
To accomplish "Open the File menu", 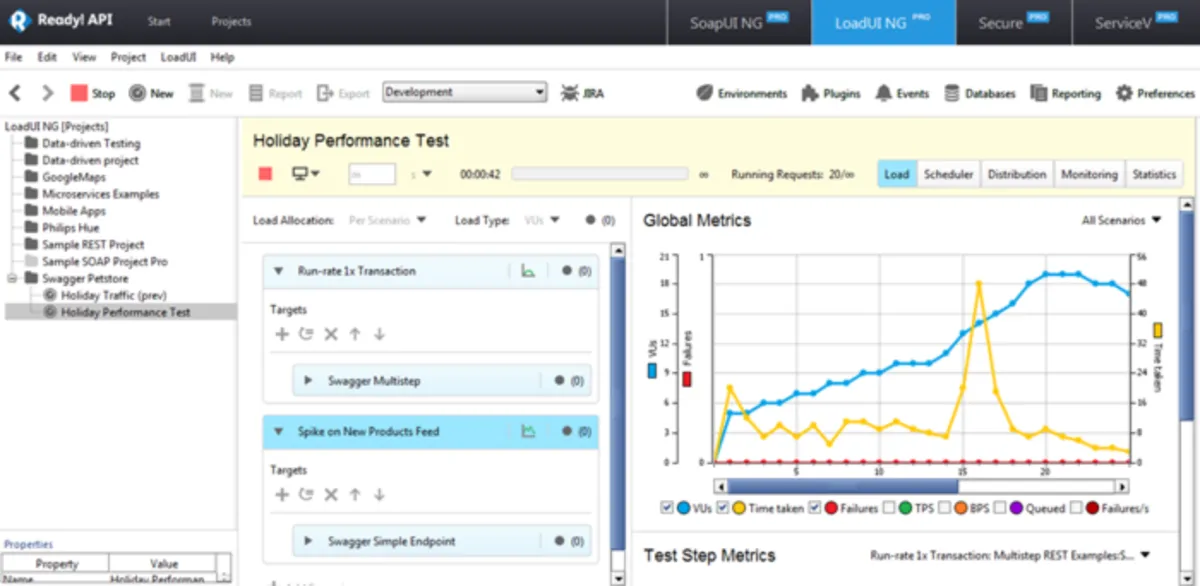I will coord(13,57).
